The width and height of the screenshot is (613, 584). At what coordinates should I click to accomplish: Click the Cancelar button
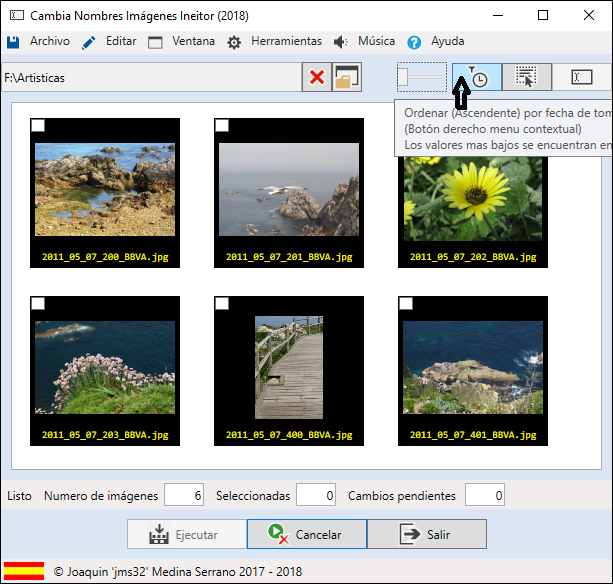(307, 534)
